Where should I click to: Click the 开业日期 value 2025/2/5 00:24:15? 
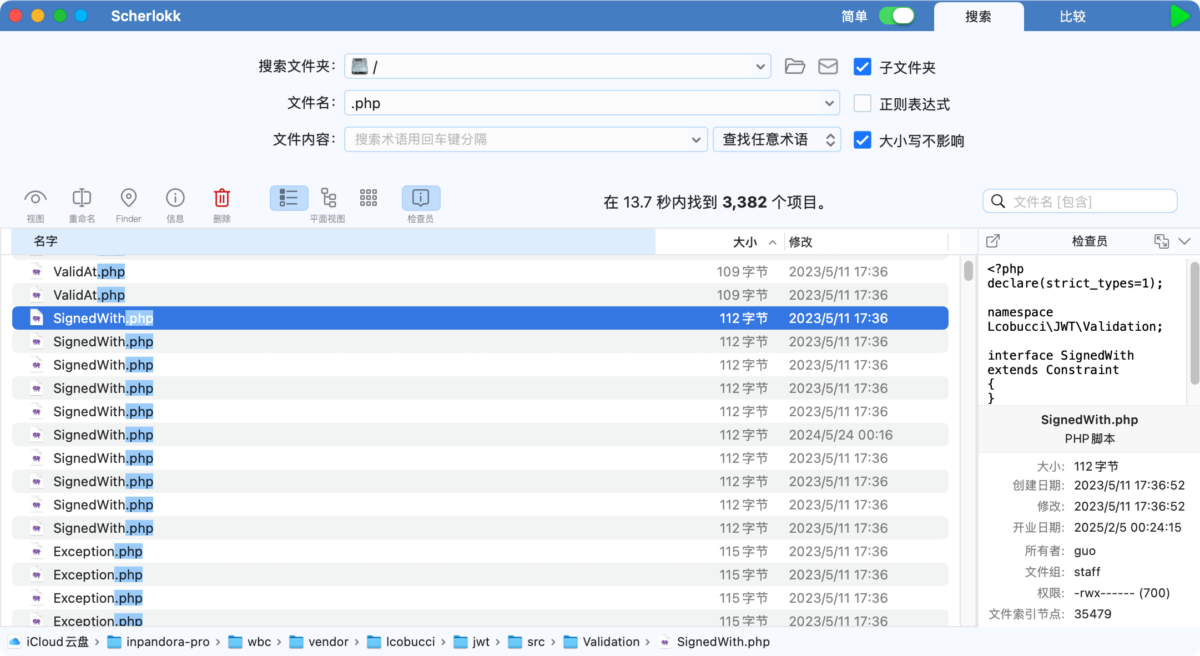click(1128, 527)
